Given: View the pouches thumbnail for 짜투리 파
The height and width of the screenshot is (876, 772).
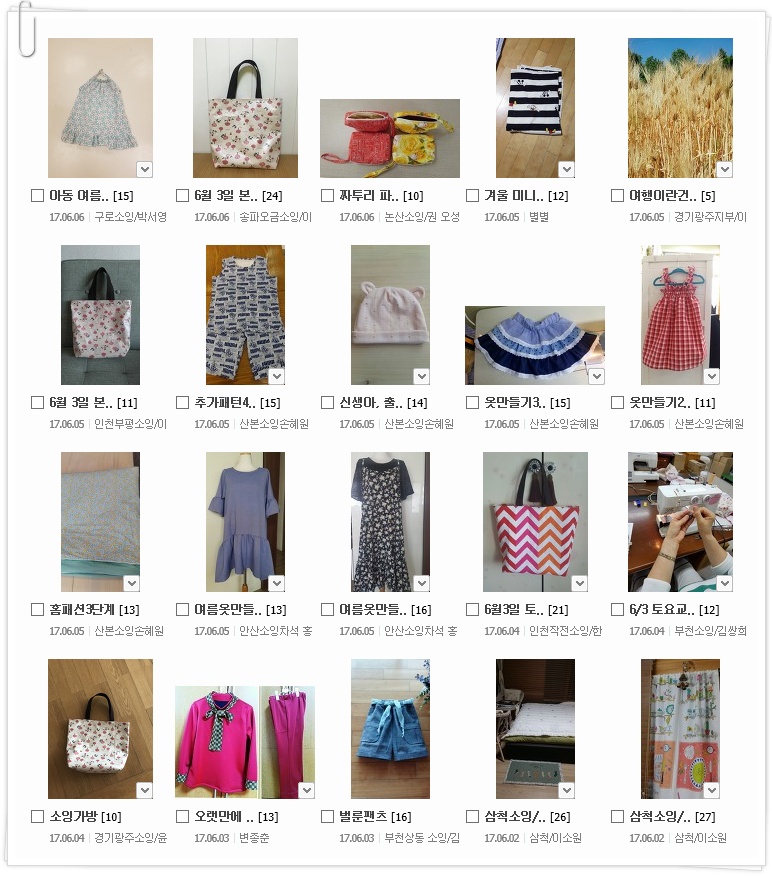Looking at the screenshot, I should click(390, 139).
